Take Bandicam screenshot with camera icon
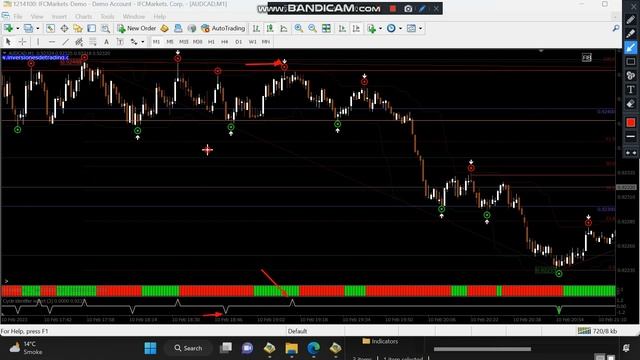The width and height of the screenshot is (640, 360). [x=408, y=9]
